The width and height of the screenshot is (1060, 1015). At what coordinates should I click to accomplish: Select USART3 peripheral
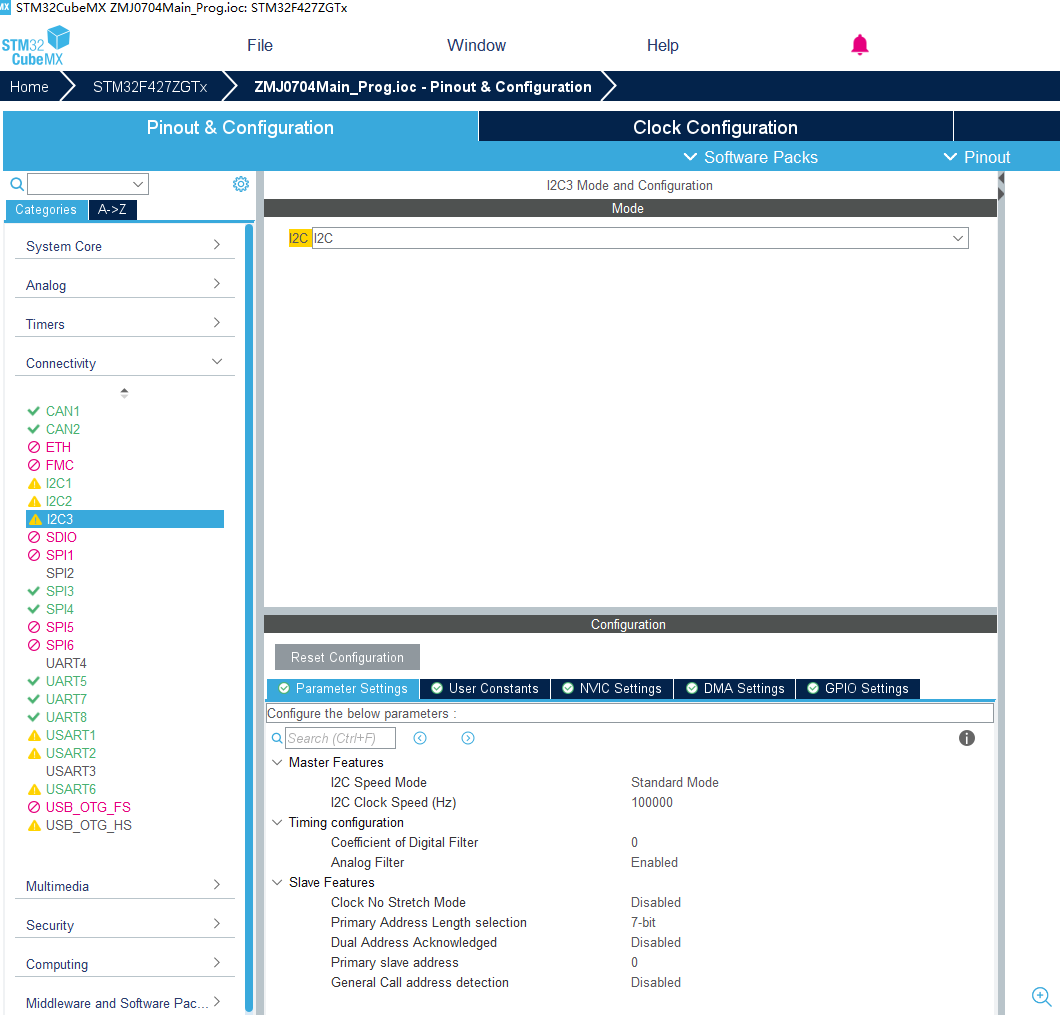point(71,771)
